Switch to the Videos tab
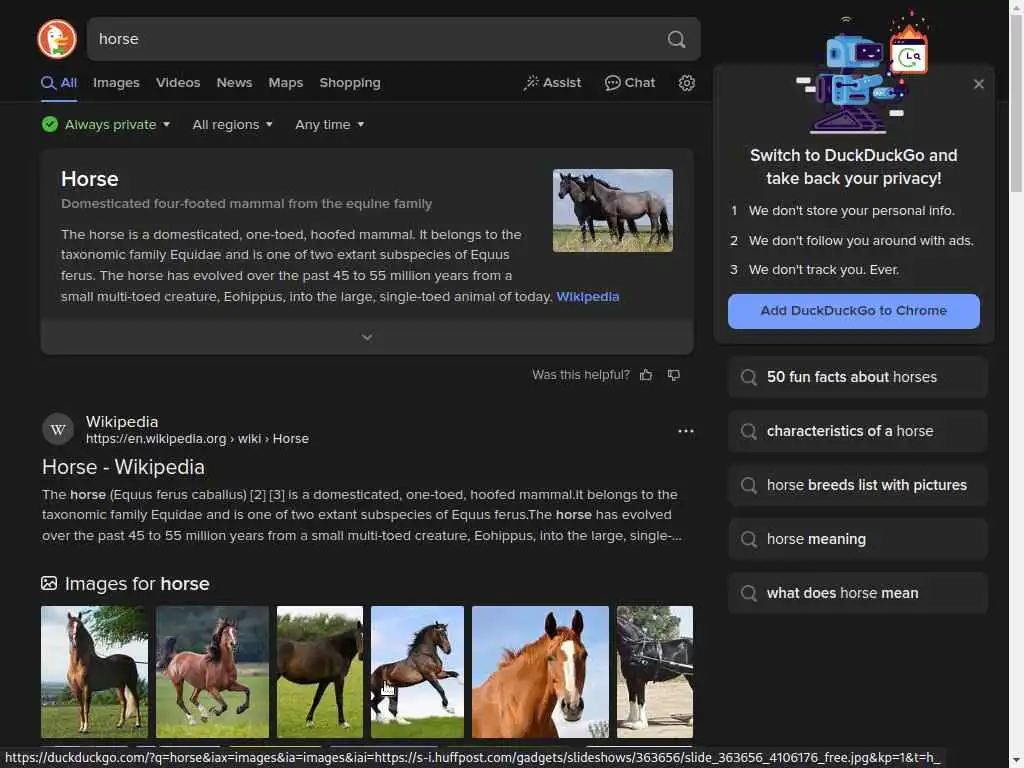This screenshot has width=1024, height=768. [178, 83]
